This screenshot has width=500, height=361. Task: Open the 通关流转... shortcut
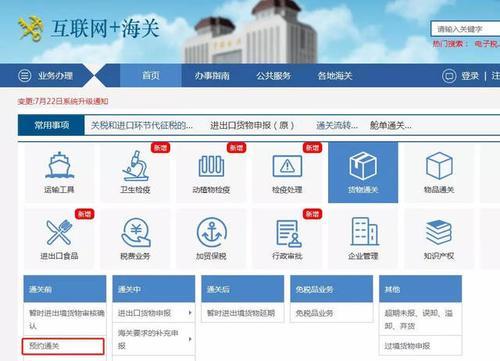(337, 125)
